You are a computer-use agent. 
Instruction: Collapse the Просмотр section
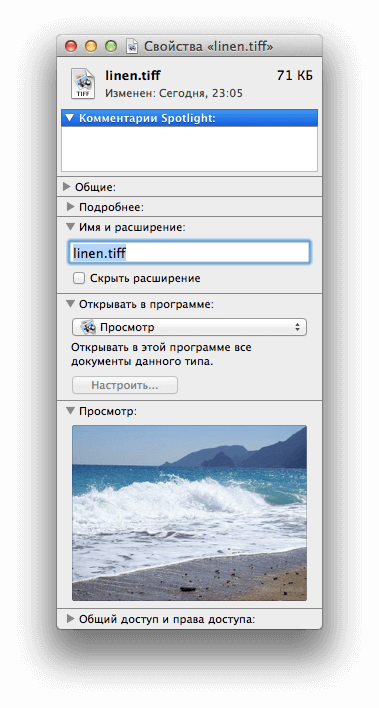coord(70,411)
